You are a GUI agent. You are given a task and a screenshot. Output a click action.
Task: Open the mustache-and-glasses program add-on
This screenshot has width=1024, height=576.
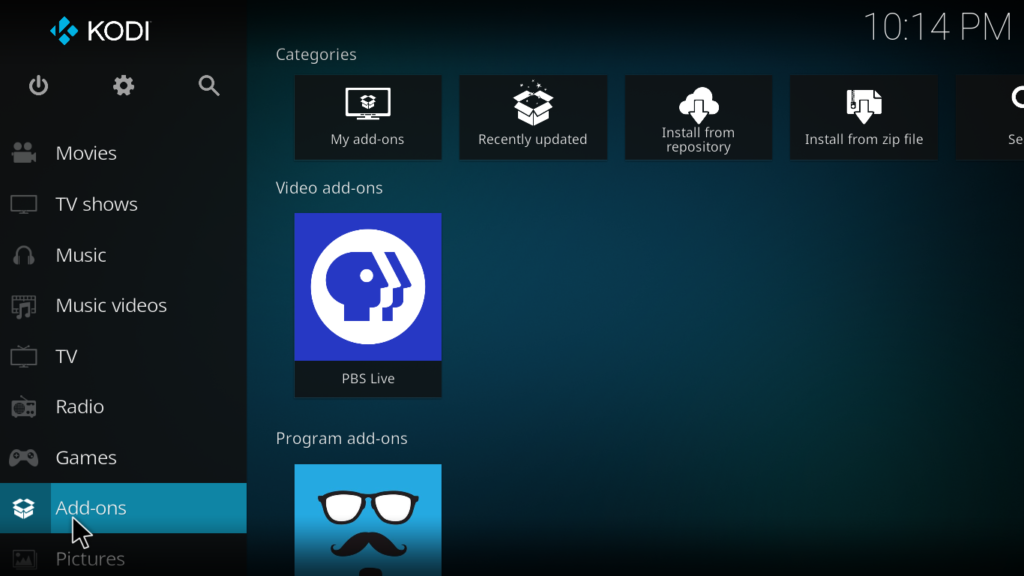pos(368,520)
